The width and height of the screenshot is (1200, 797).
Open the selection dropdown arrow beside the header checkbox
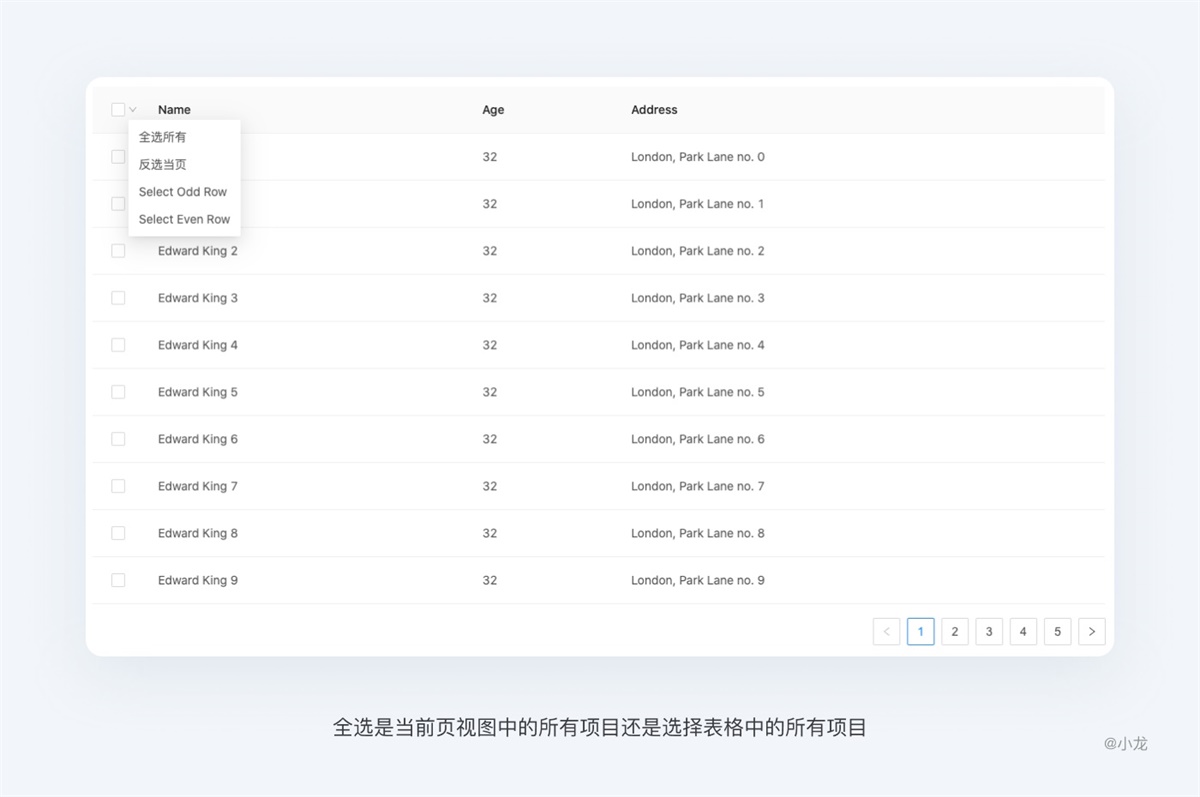(x=133, y=110)
